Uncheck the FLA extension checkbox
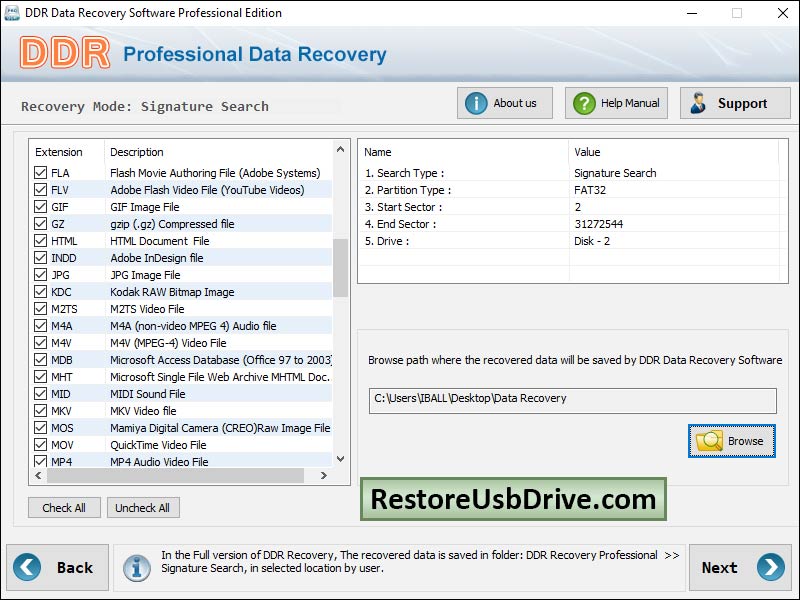Viewport: 800px width, 600px height. point(40,172)
